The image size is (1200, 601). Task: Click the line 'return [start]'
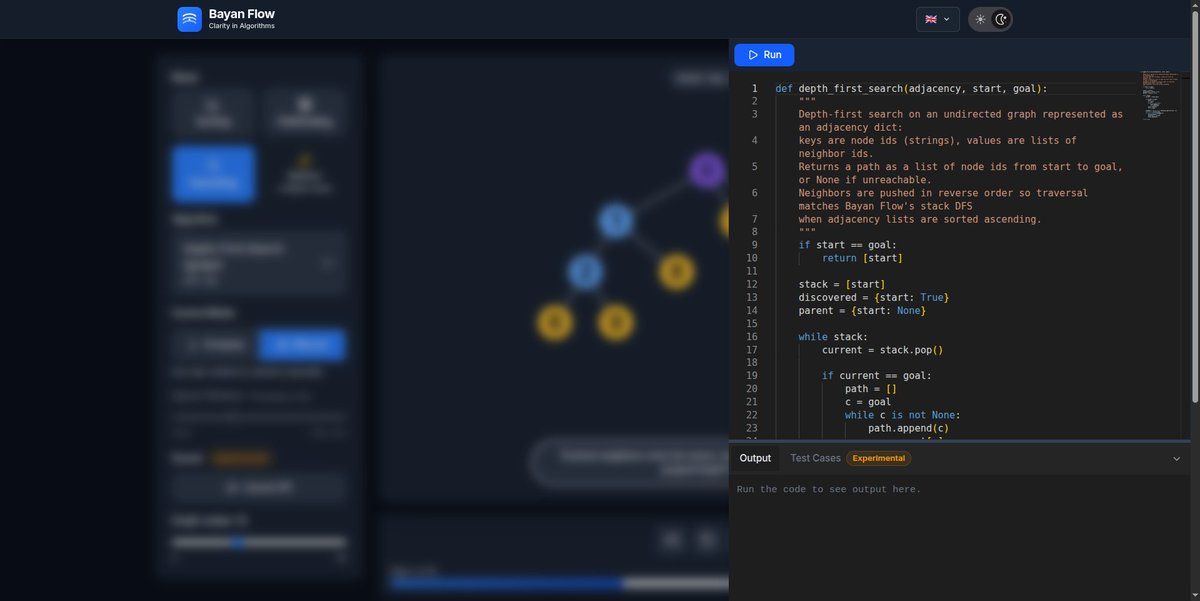862,258
